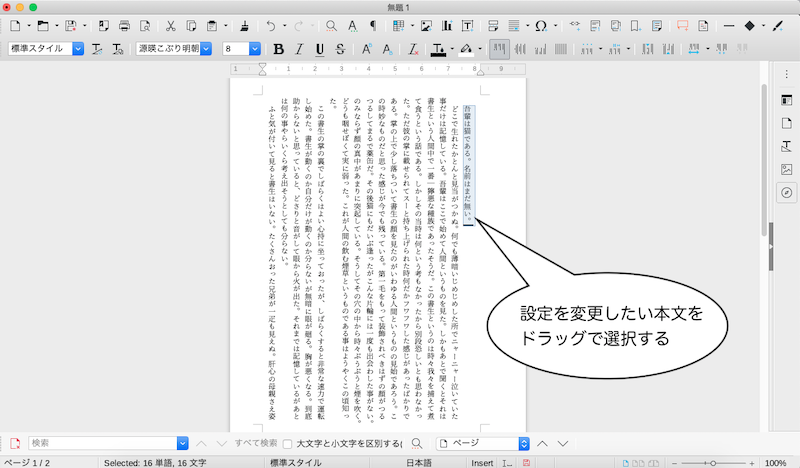
Task: Open the 標準スタイル paragraph style dropdown
Action: 78,48
